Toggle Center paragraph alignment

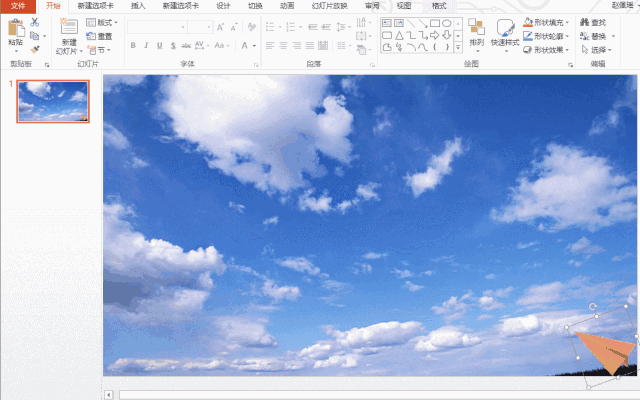point(283,46)
